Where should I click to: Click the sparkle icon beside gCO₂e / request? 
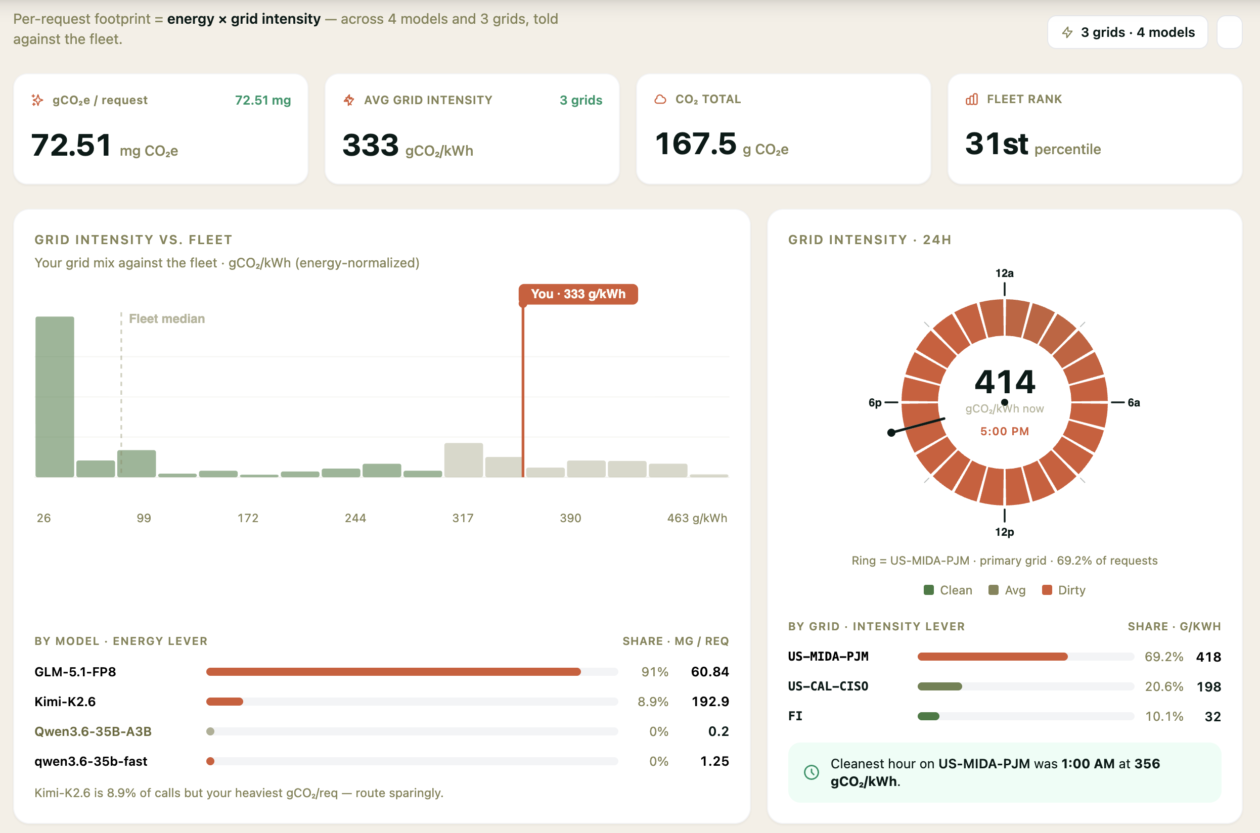[38, 100]
